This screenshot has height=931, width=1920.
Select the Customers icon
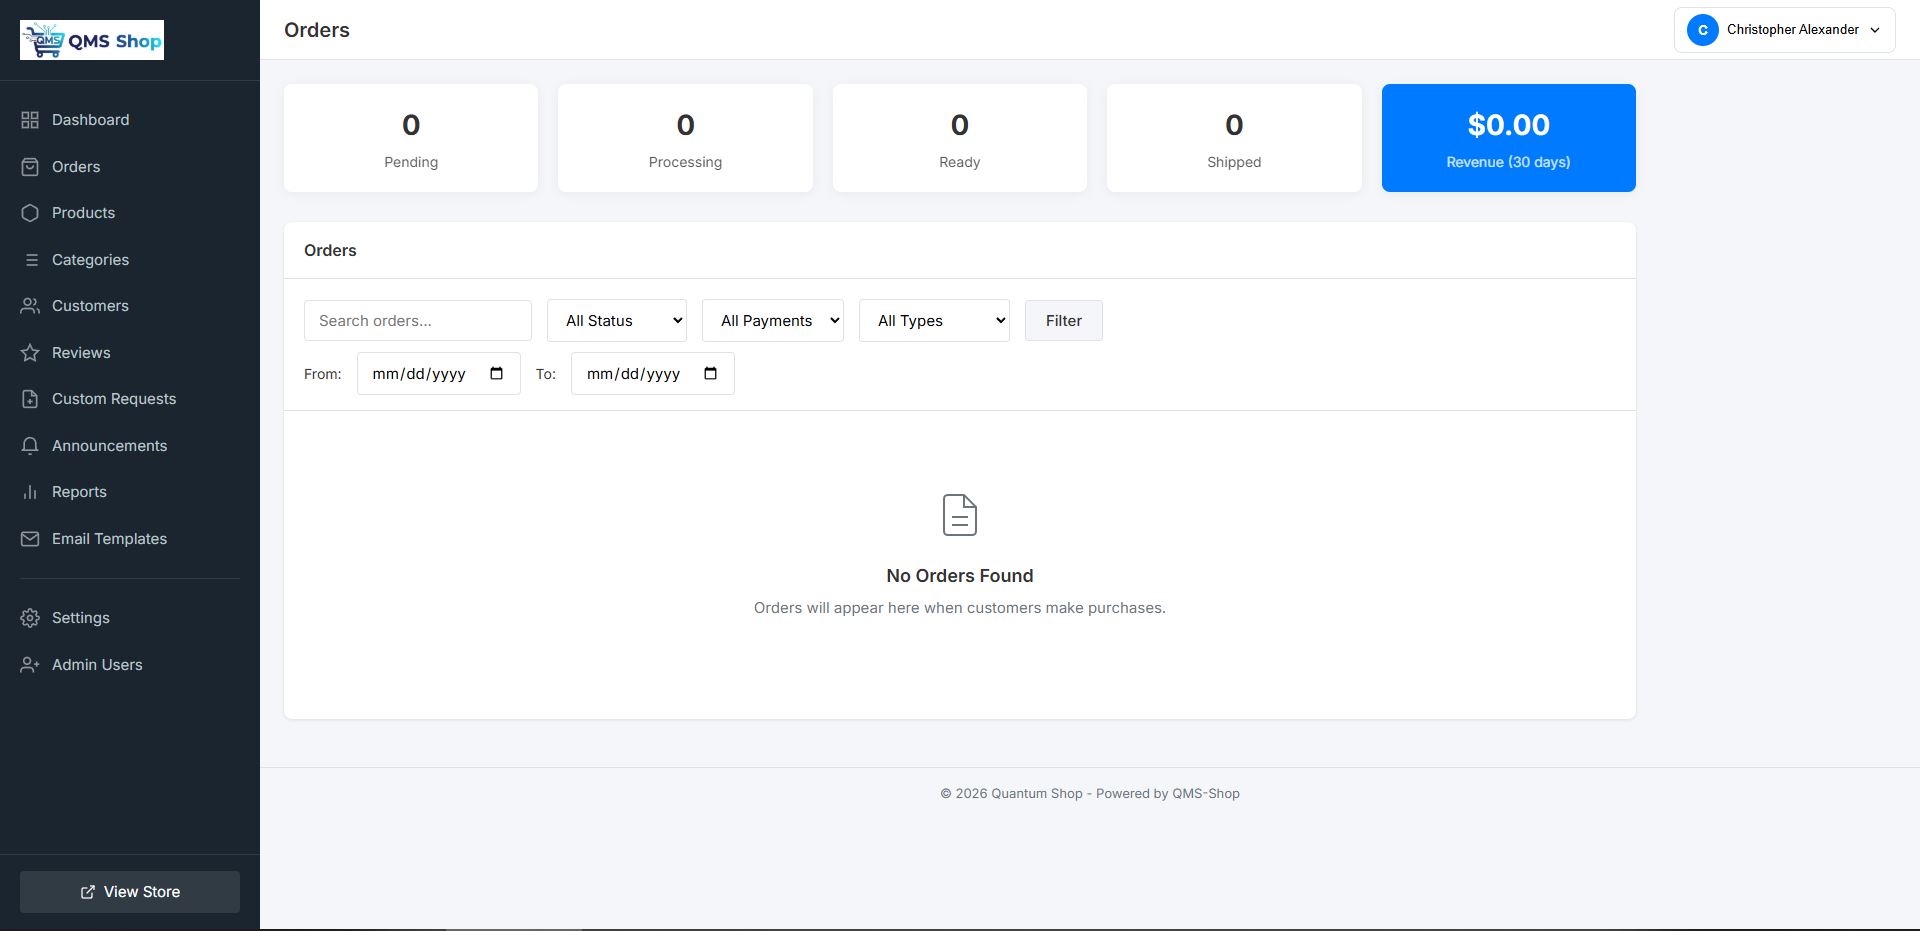click(x=30, y=305)
